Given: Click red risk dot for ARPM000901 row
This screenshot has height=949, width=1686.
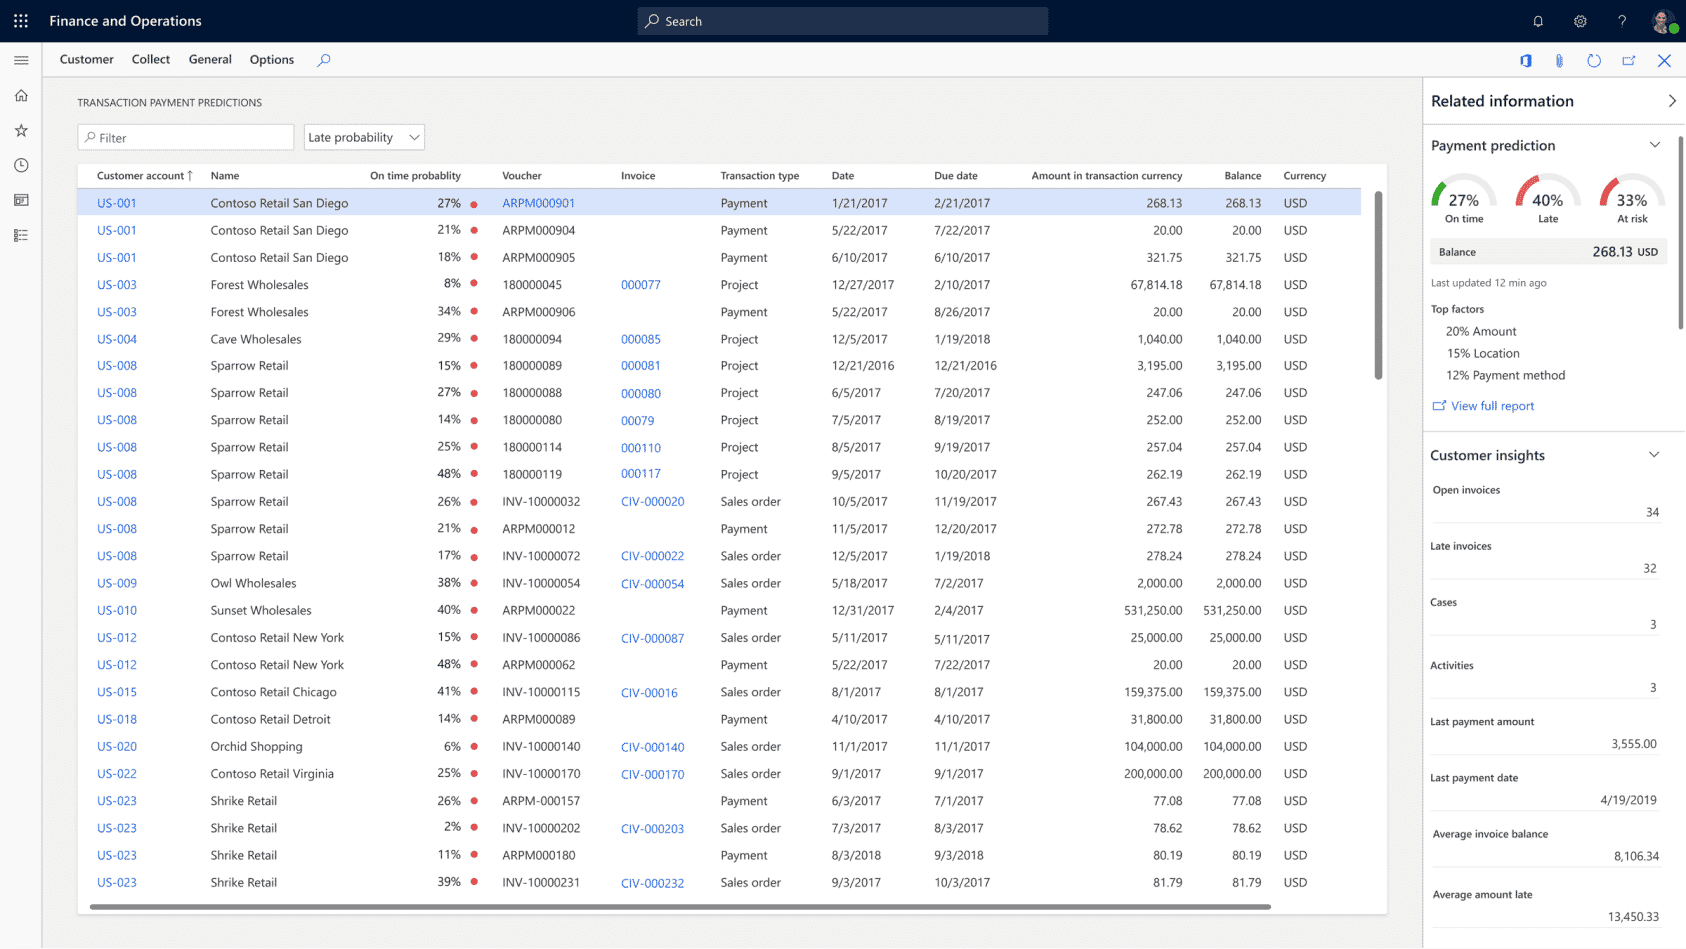Looking at the screenshot, I should click(474, 204).
